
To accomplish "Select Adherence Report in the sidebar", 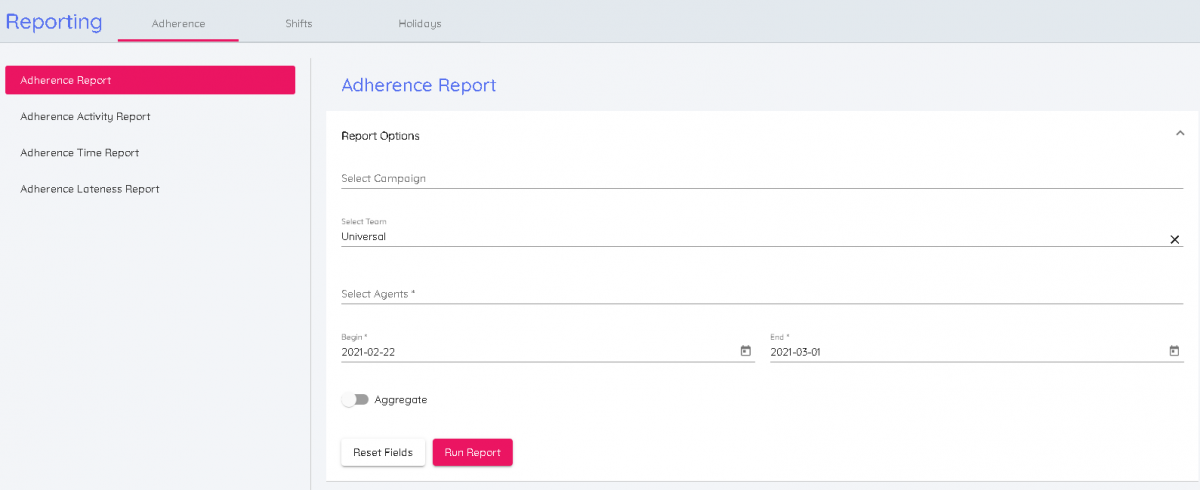I will click(x=150, y=80).
